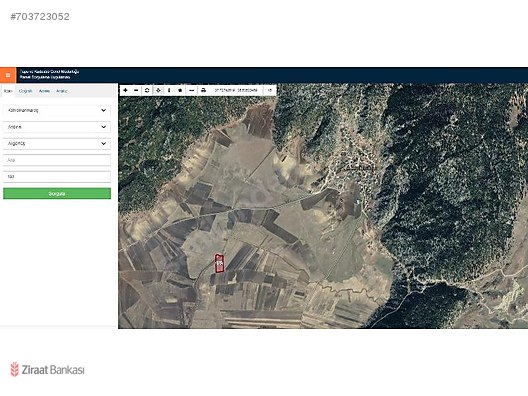Viewport: 528px width, 396px height.
Task: Expand the Andırın district dropdown
Action: (x=57, y=127)
